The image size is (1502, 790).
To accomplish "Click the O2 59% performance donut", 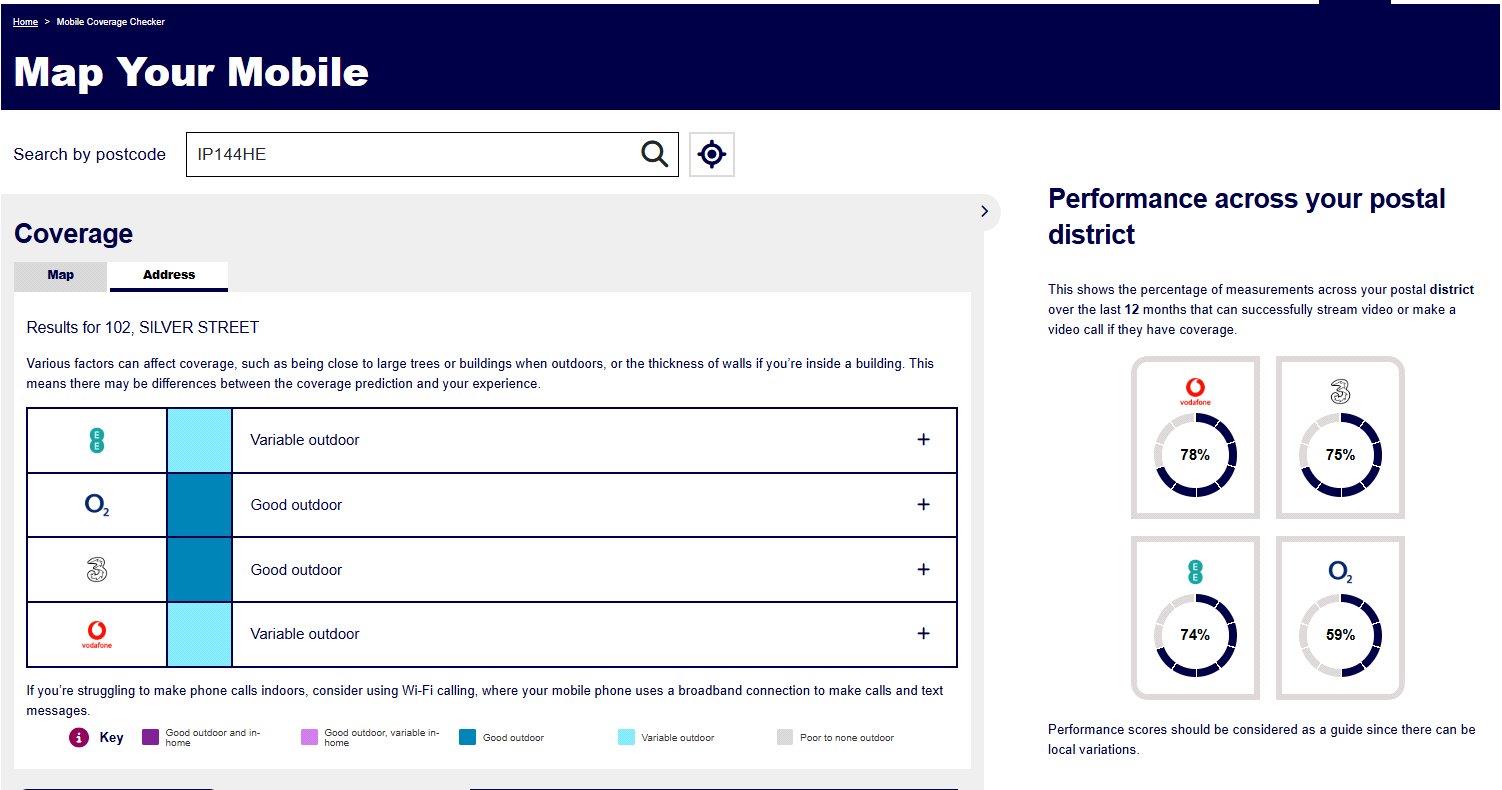I will 1340,635.
